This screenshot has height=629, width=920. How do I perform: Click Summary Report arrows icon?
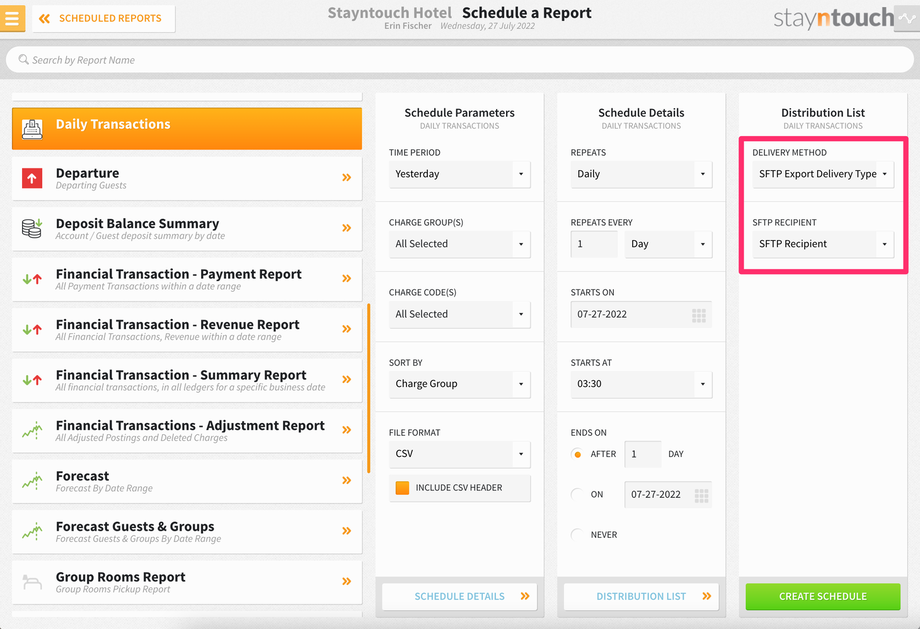32,380
